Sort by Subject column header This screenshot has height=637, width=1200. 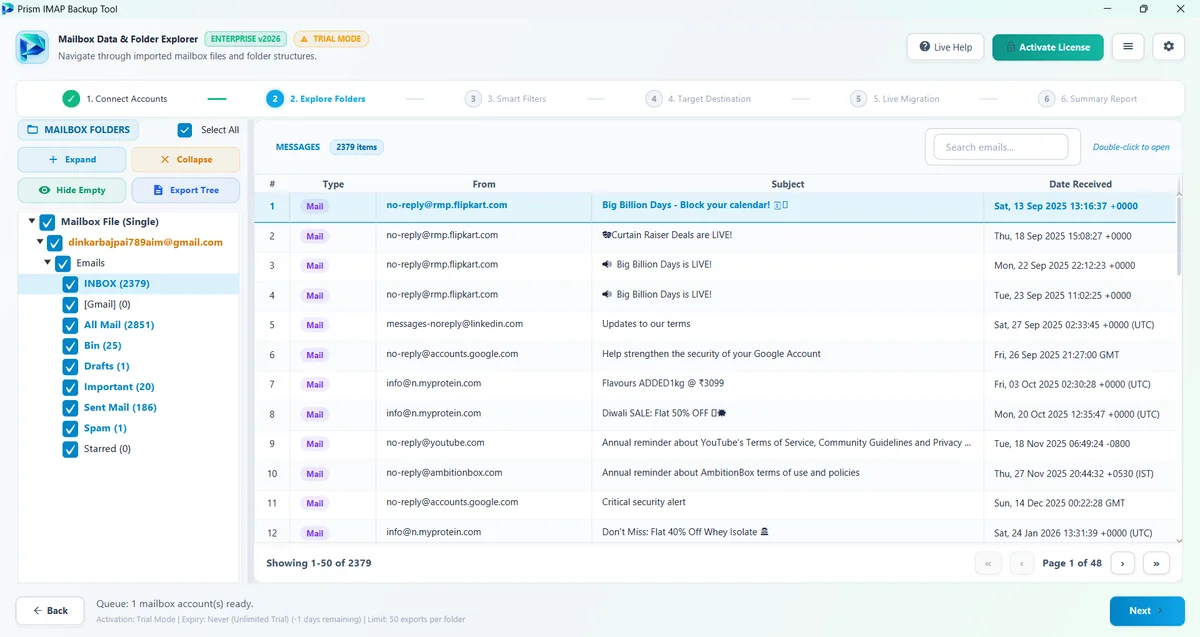788,184
